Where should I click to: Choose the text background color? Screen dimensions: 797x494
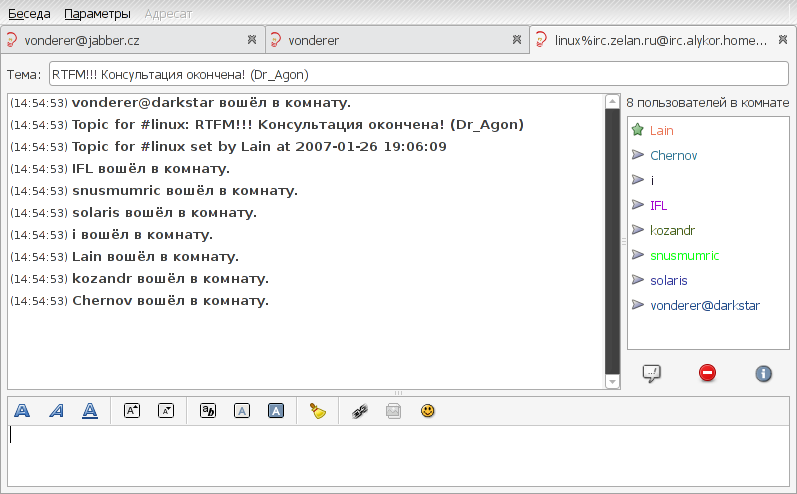click(x=276, y=410)
